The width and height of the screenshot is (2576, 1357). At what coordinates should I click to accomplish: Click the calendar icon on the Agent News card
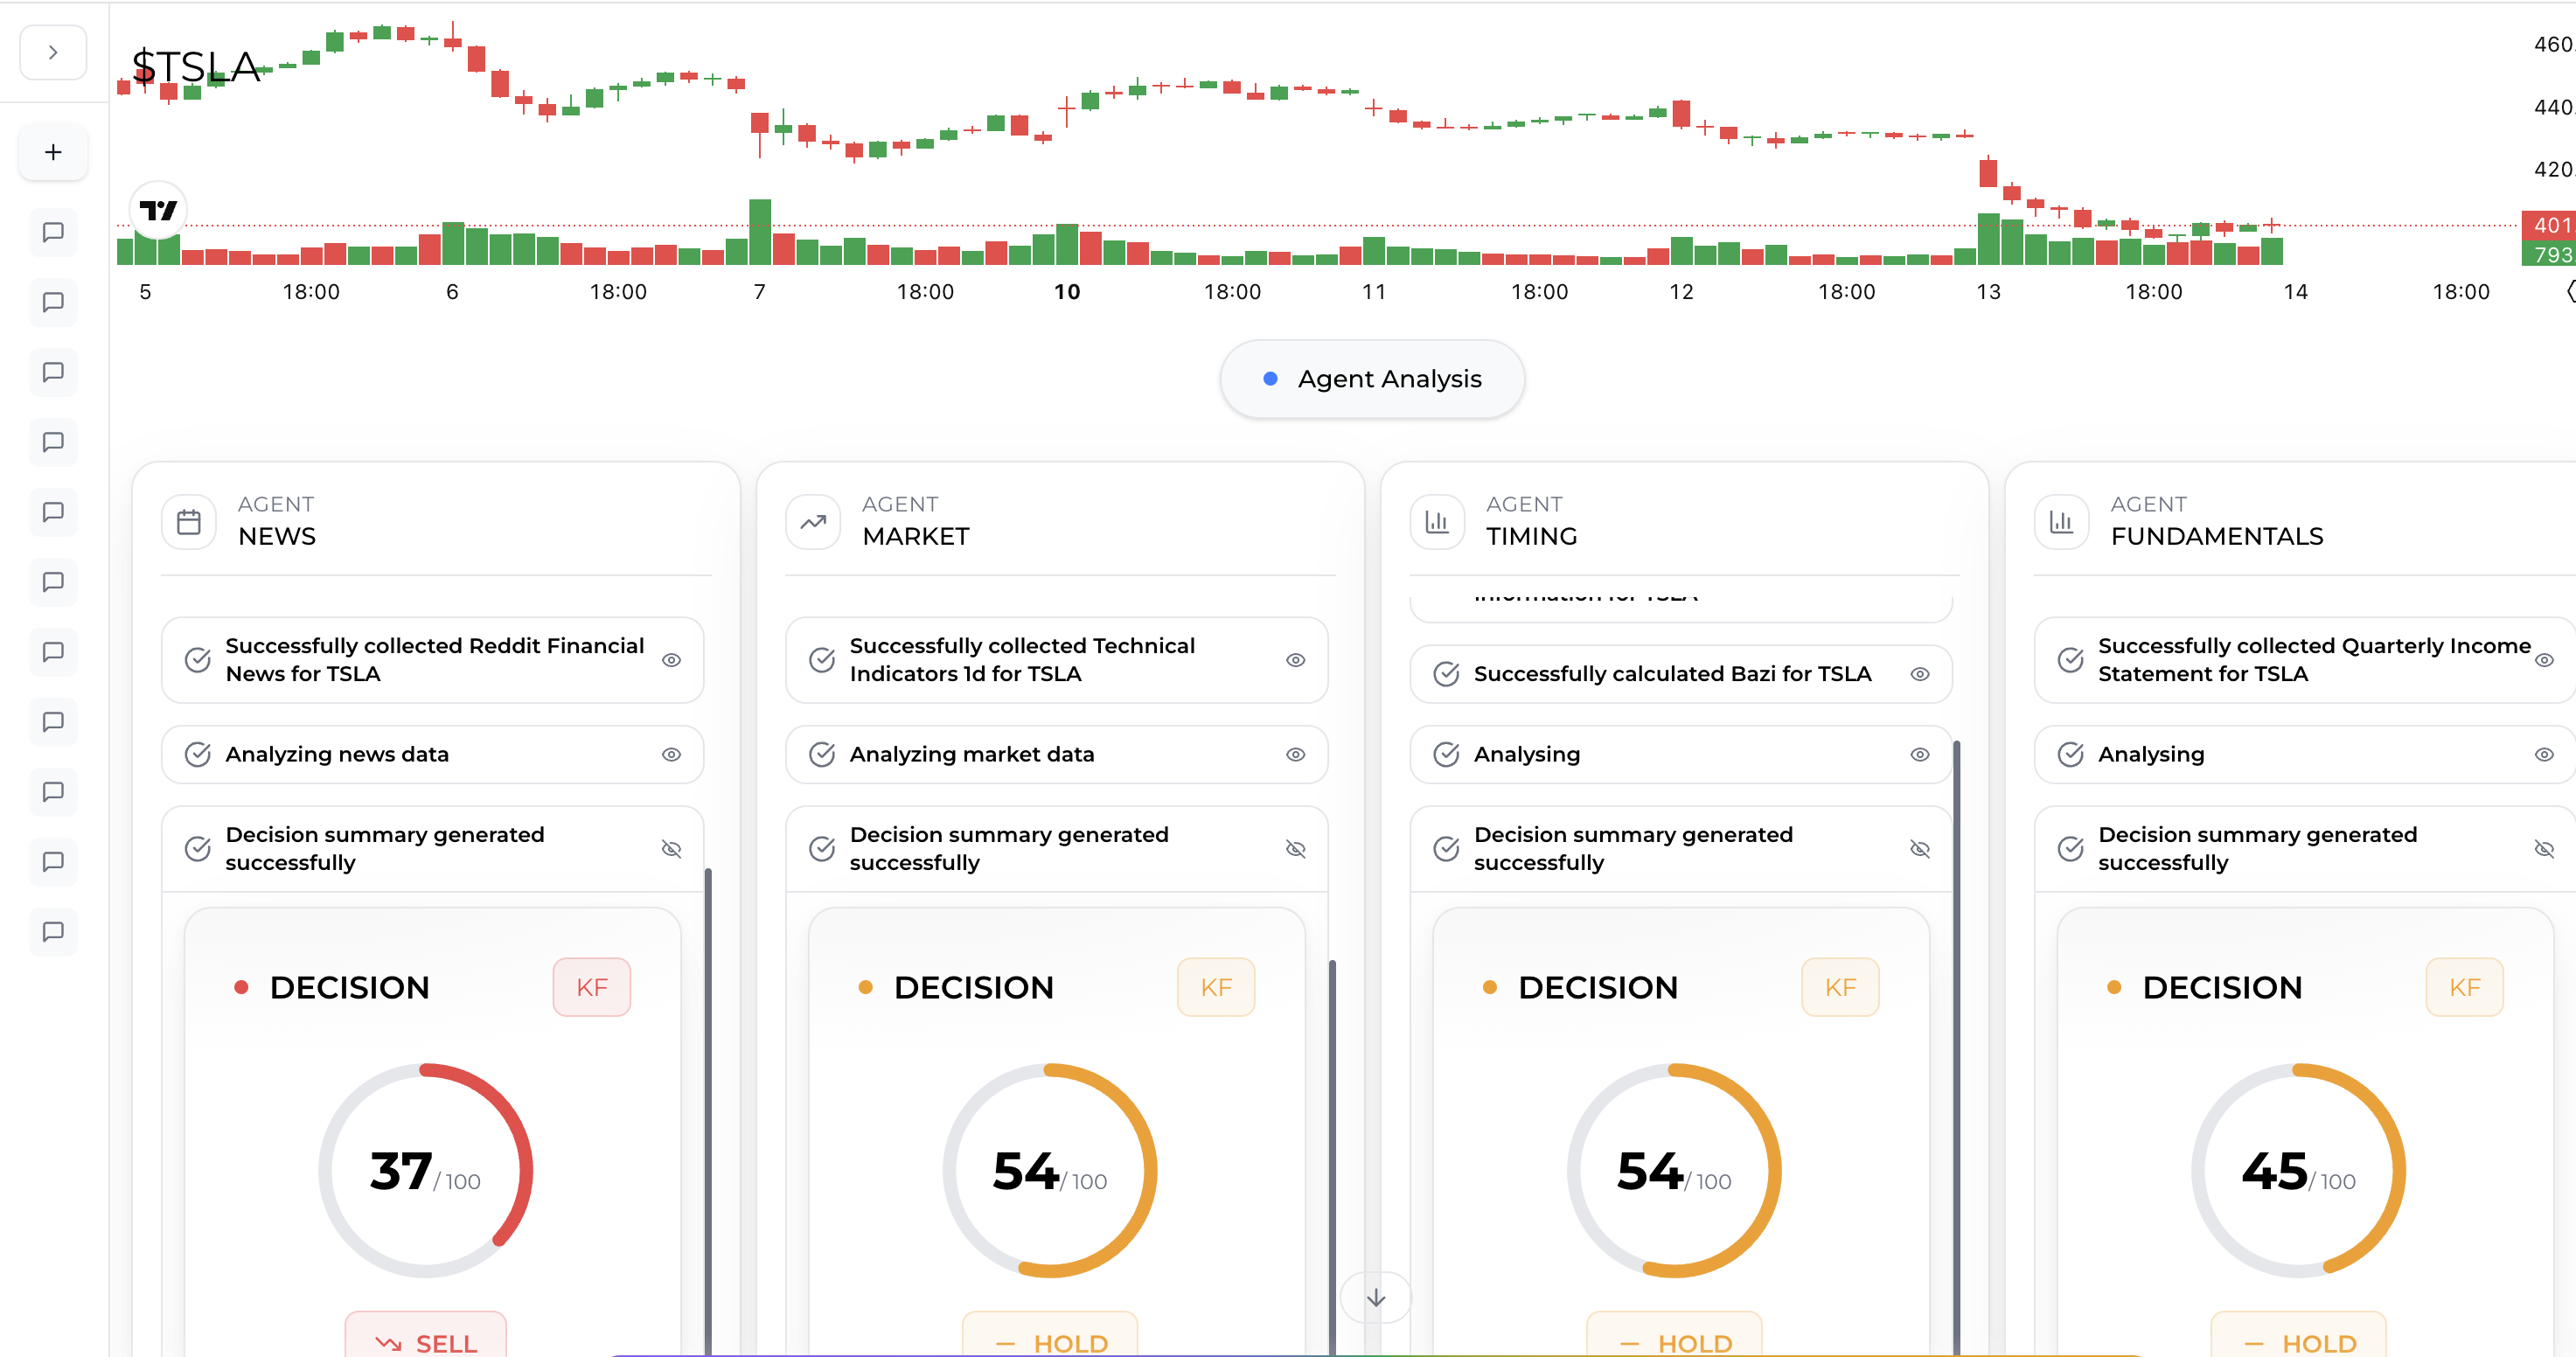click(189, 521)
